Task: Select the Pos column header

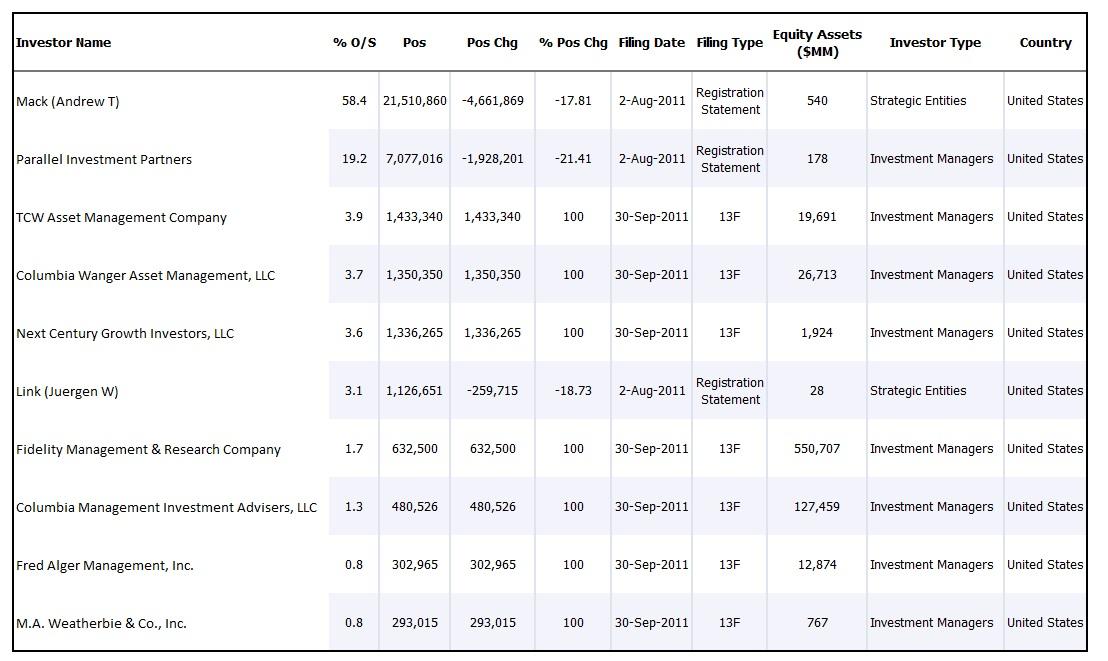Action: 414,42
